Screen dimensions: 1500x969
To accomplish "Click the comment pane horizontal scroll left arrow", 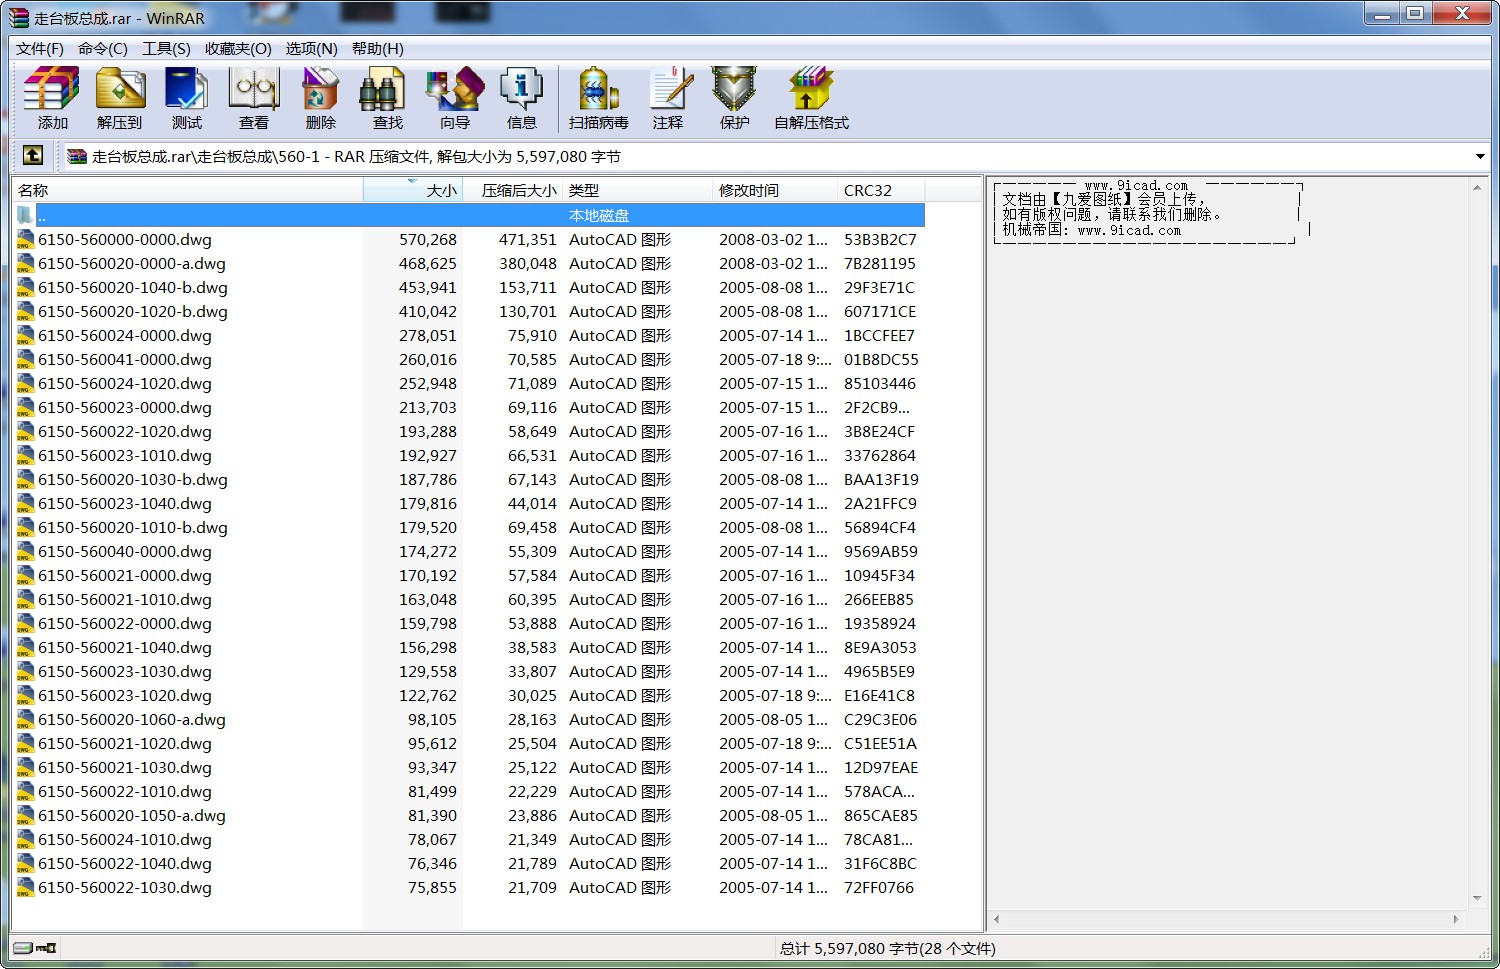I will (996, 918).
